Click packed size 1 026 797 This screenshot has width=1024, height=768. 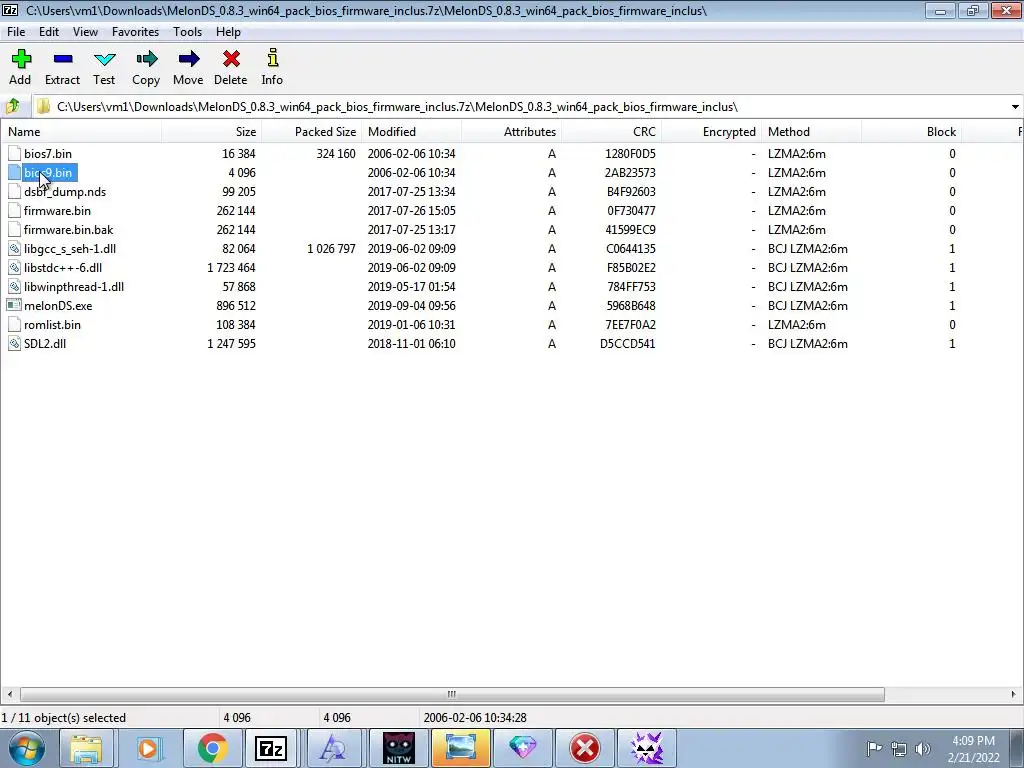(331, 249)
